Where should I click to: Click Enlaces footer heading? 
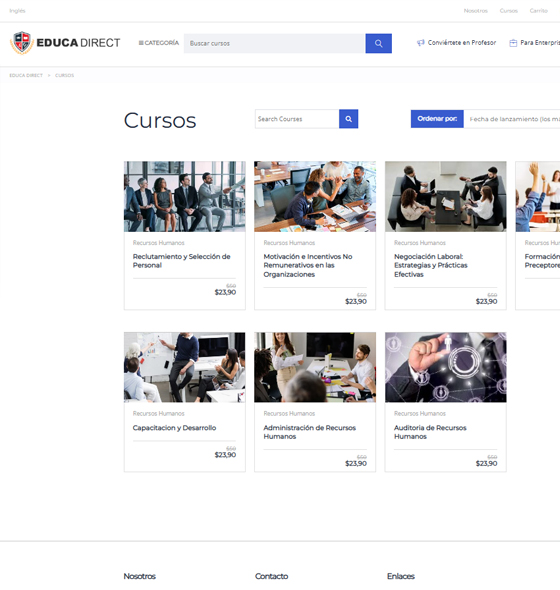pyautogui.click(x=401, y=576)
